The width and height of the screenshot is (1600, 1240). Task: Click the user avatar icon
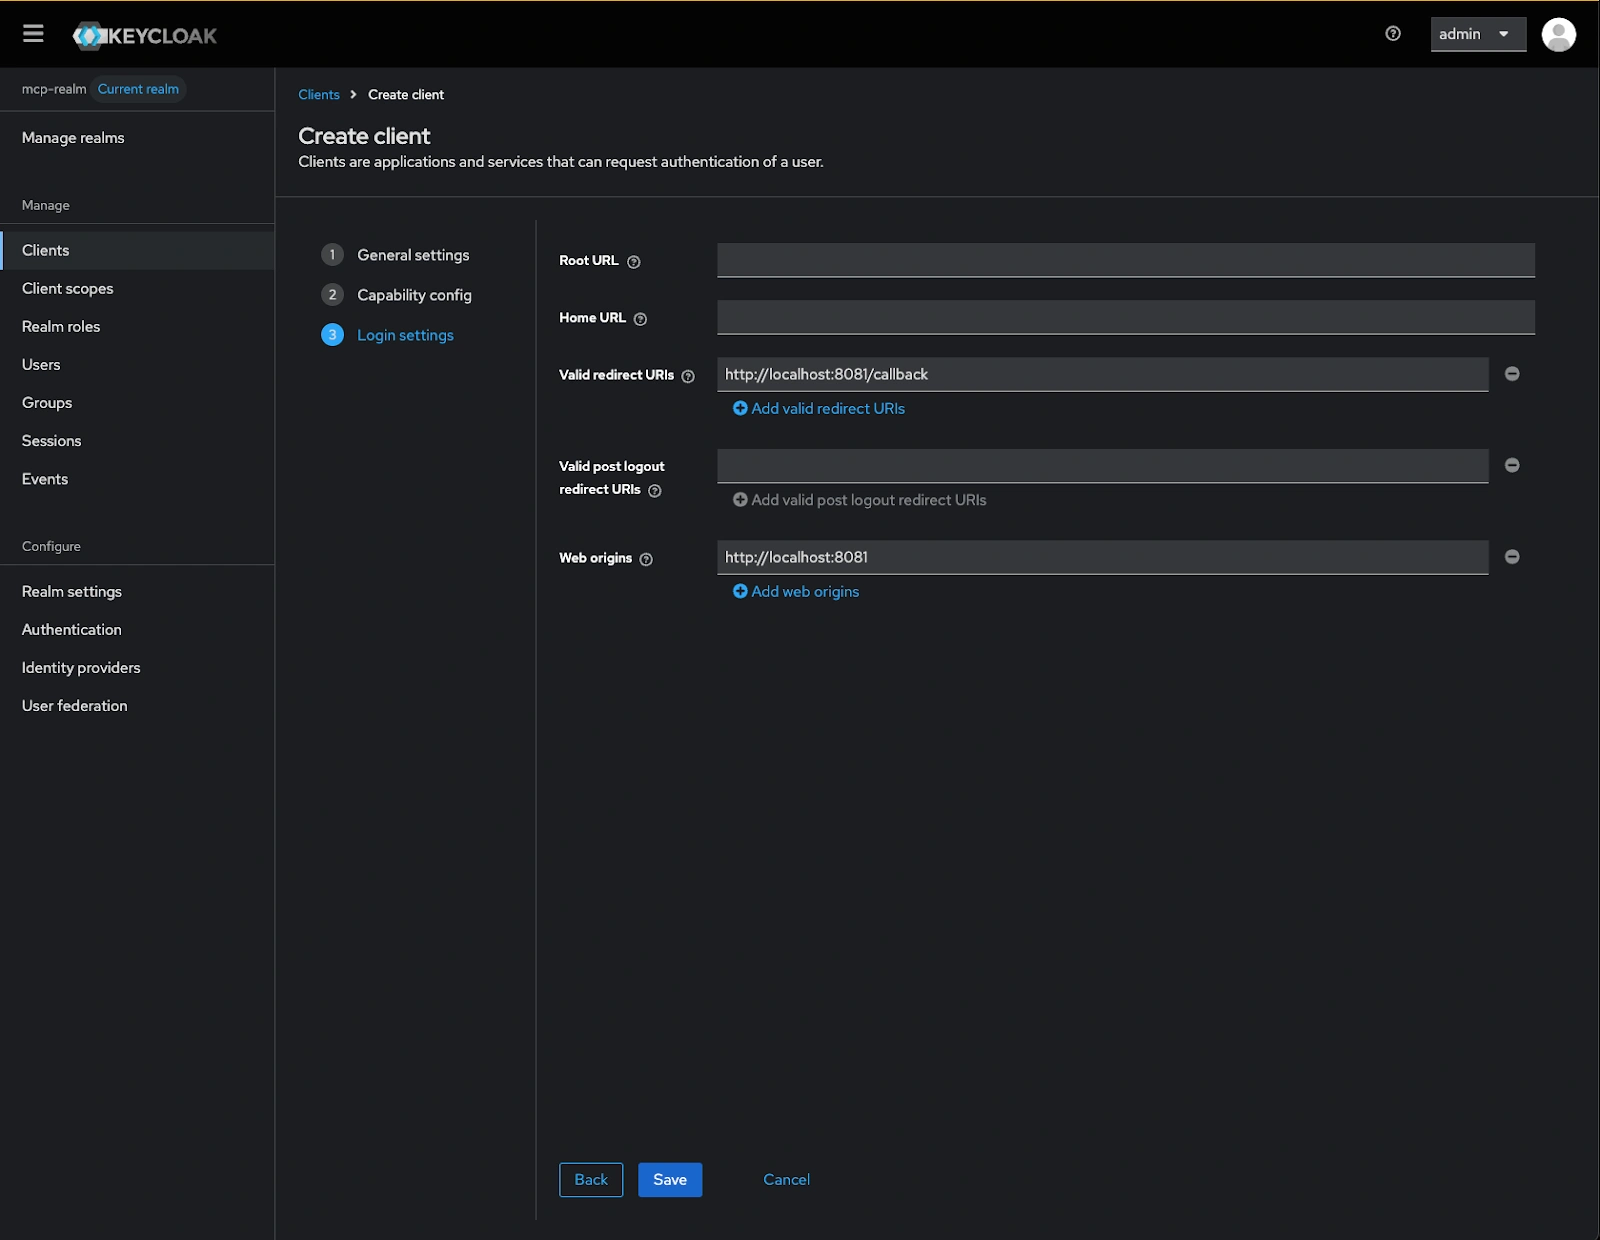tap(1558, 34)
